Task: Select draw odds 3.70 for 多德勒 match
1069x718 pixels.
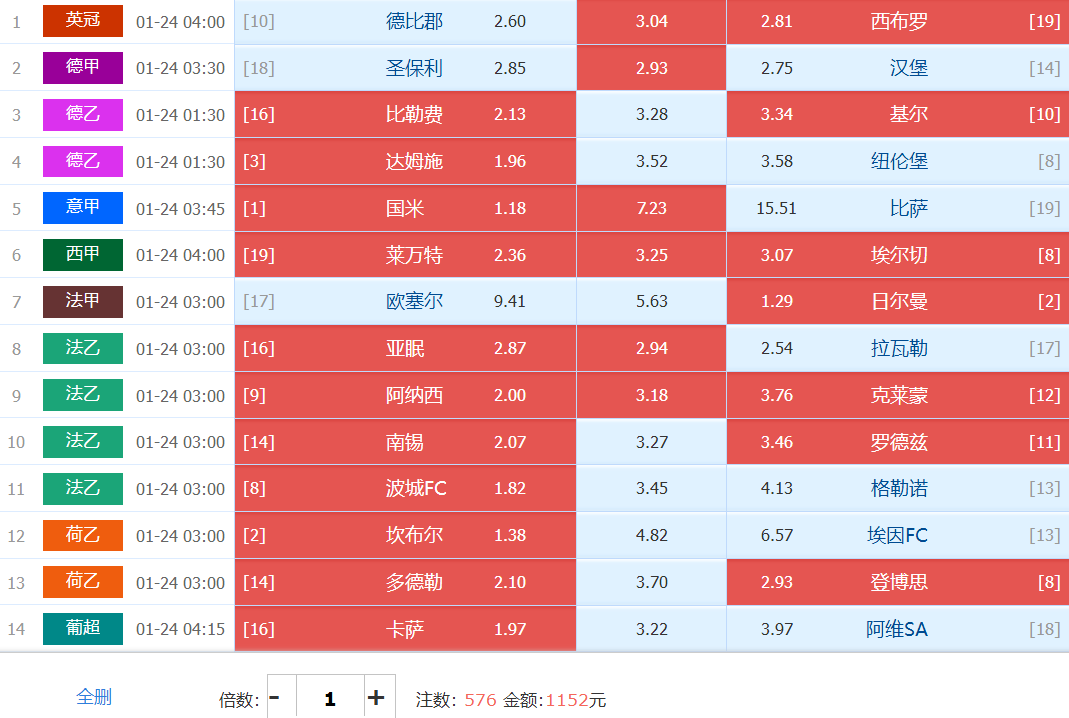Action: point(651,582)
